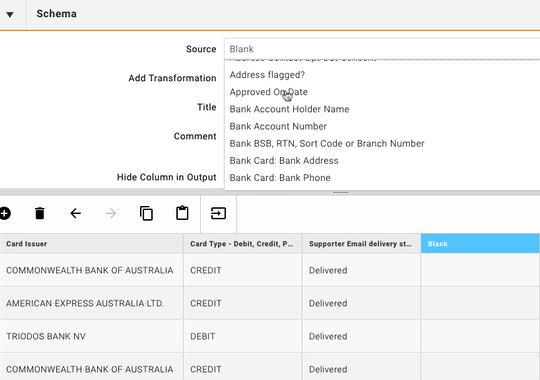Paste column using clipboard icon
Image resolution: width=540 pixels, height=380 pixels.
(182, 213)
